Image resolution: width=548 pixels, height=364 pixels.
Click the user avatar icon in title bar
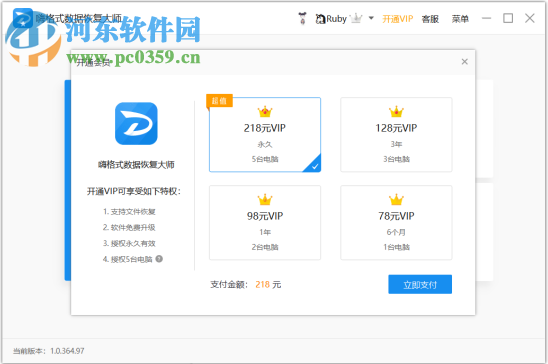coord(303,19)
